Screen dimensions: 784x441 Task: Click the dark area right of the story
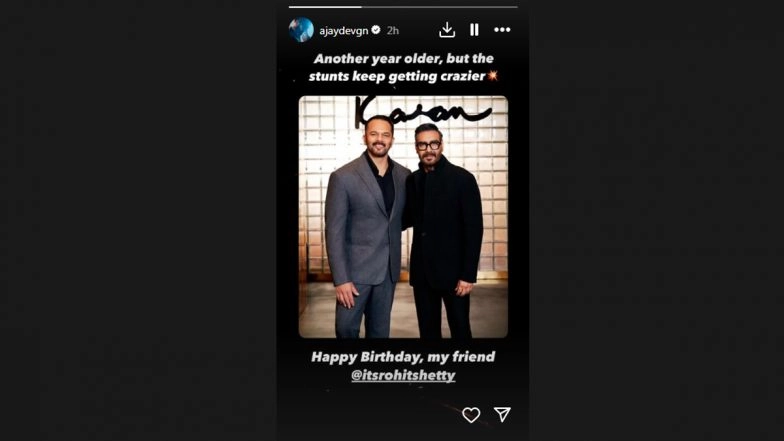pyautogui.click(x=655, y=220)
